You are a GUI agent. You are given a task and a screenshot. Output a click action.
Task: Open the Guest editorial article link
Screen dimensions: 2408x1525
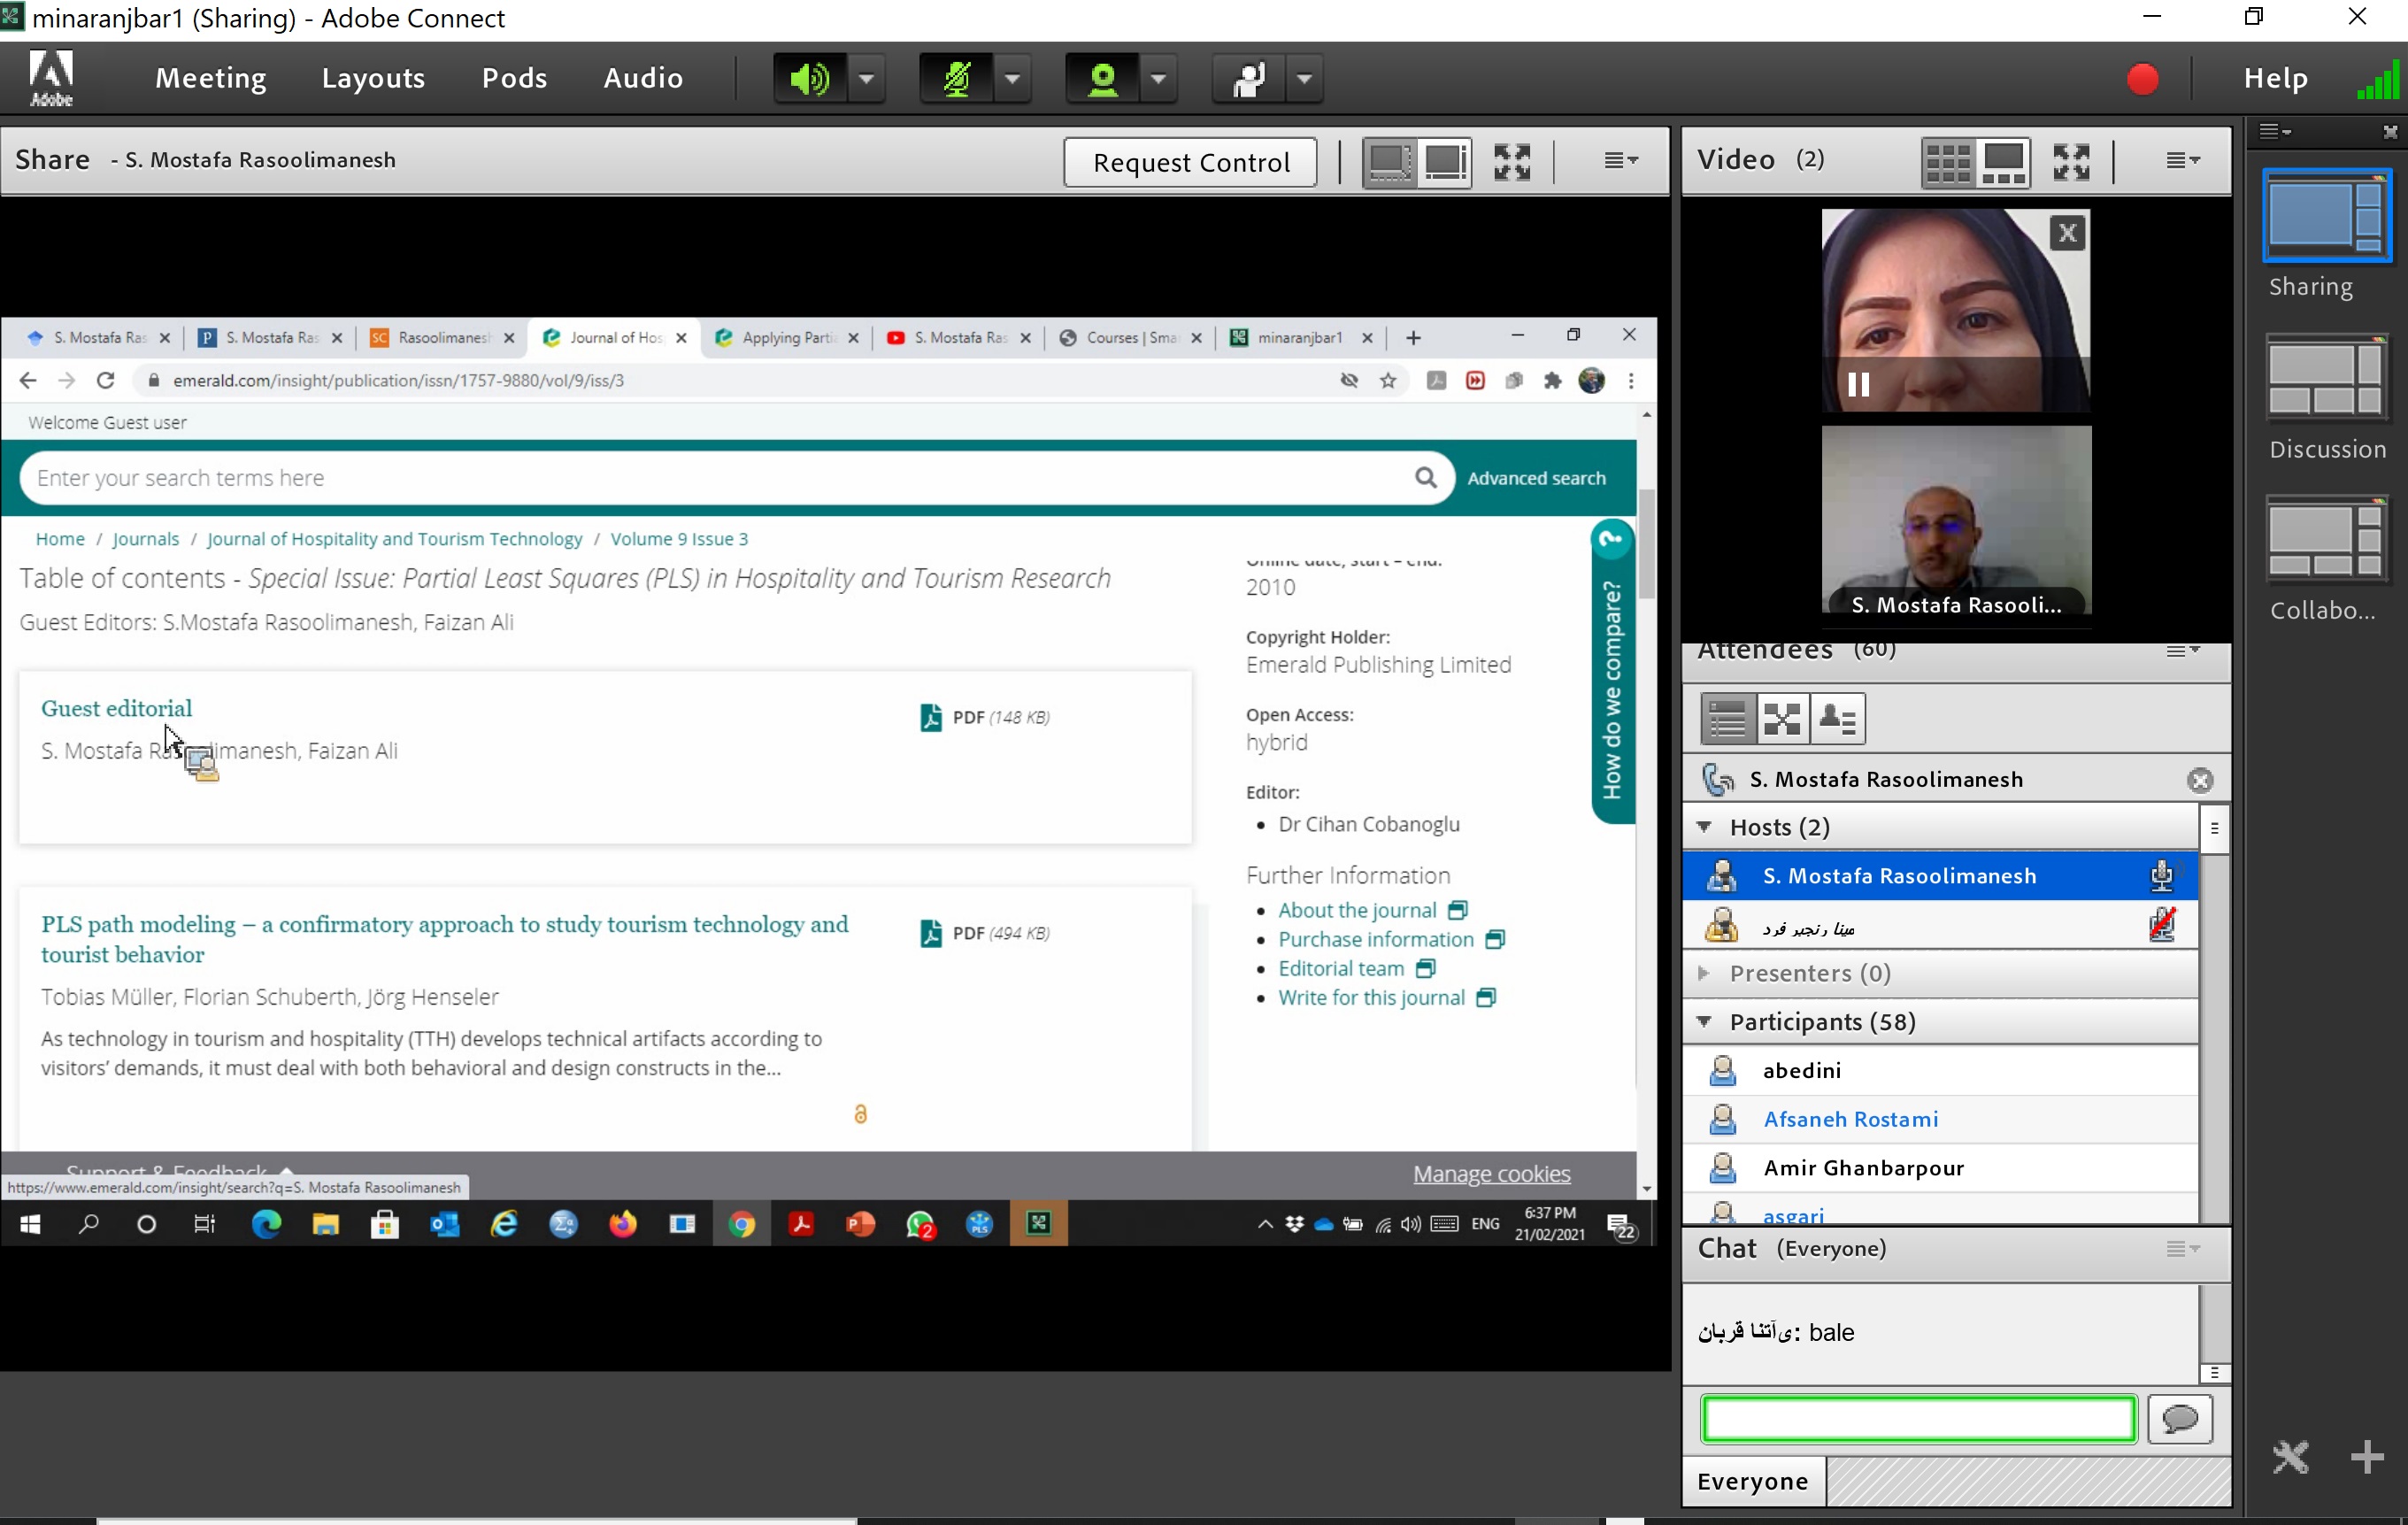pyautogui.click(x=116, y=708)
